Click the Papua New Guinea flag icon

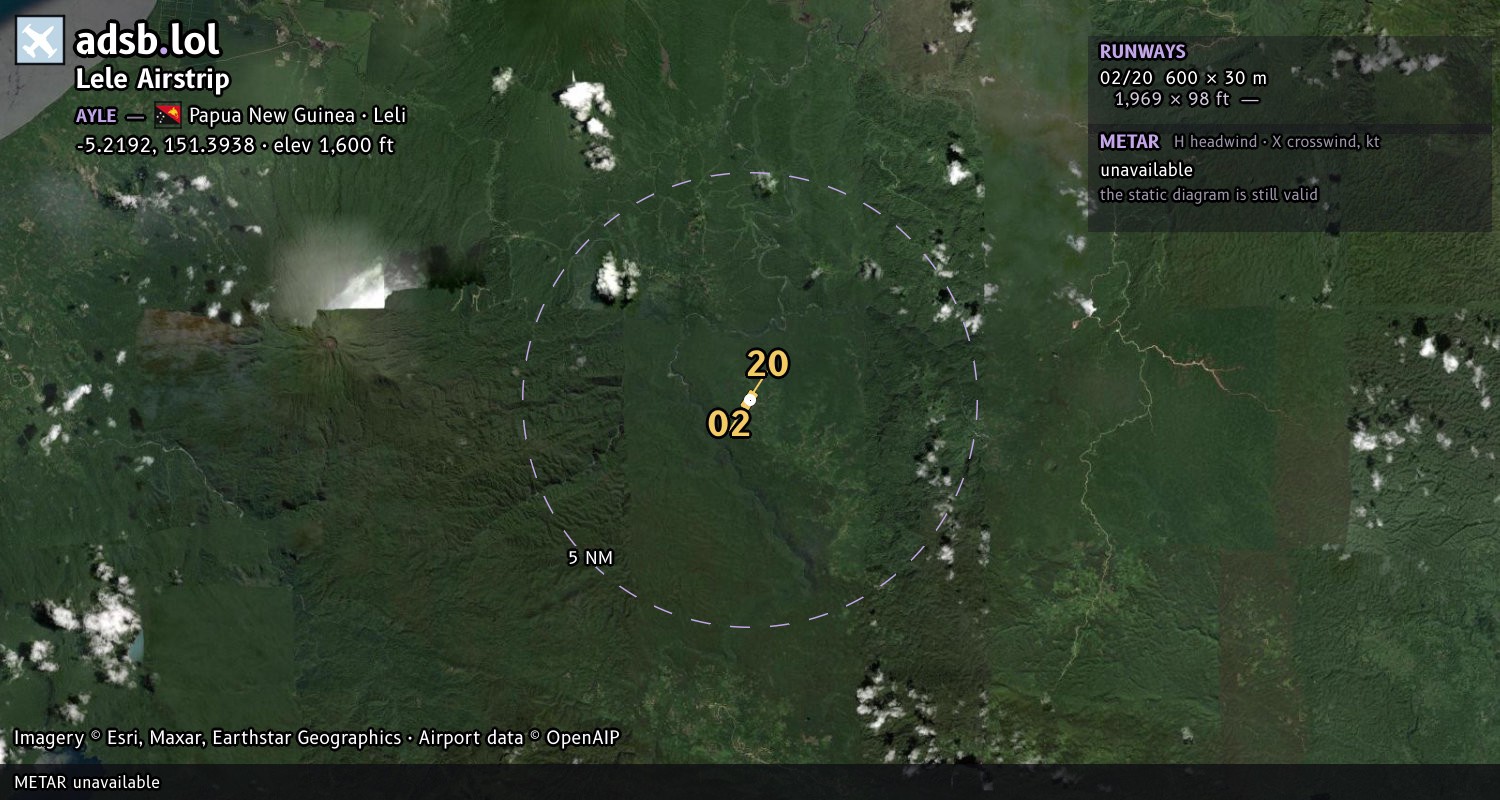167,115
